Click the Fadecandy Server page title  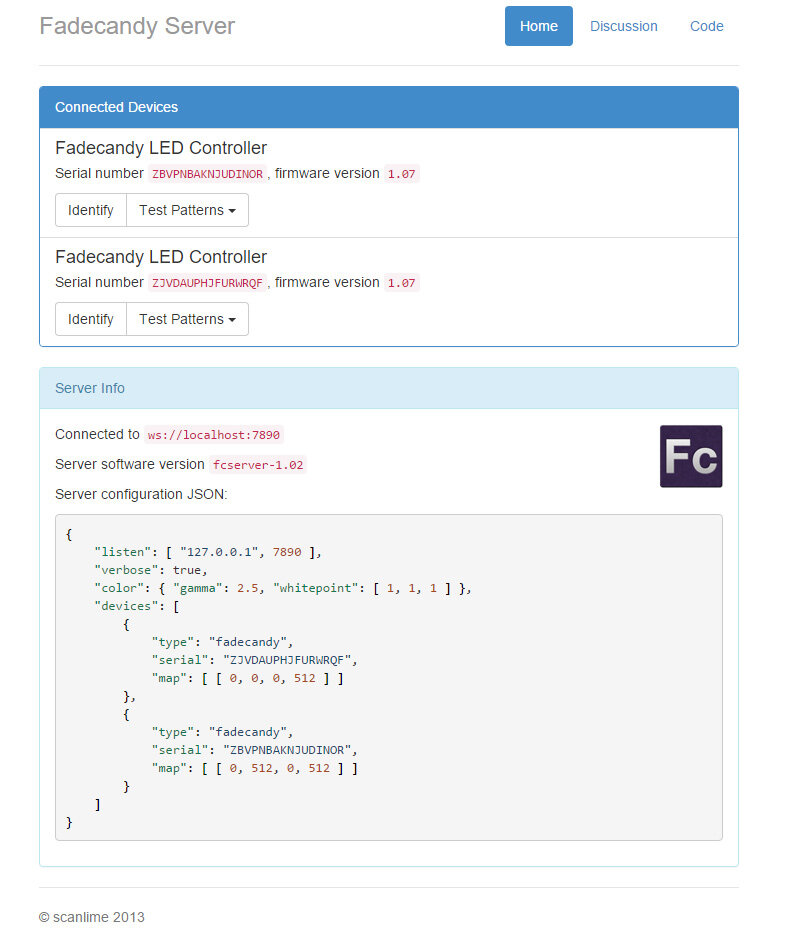pyautogui.click(x=137, y=26)
